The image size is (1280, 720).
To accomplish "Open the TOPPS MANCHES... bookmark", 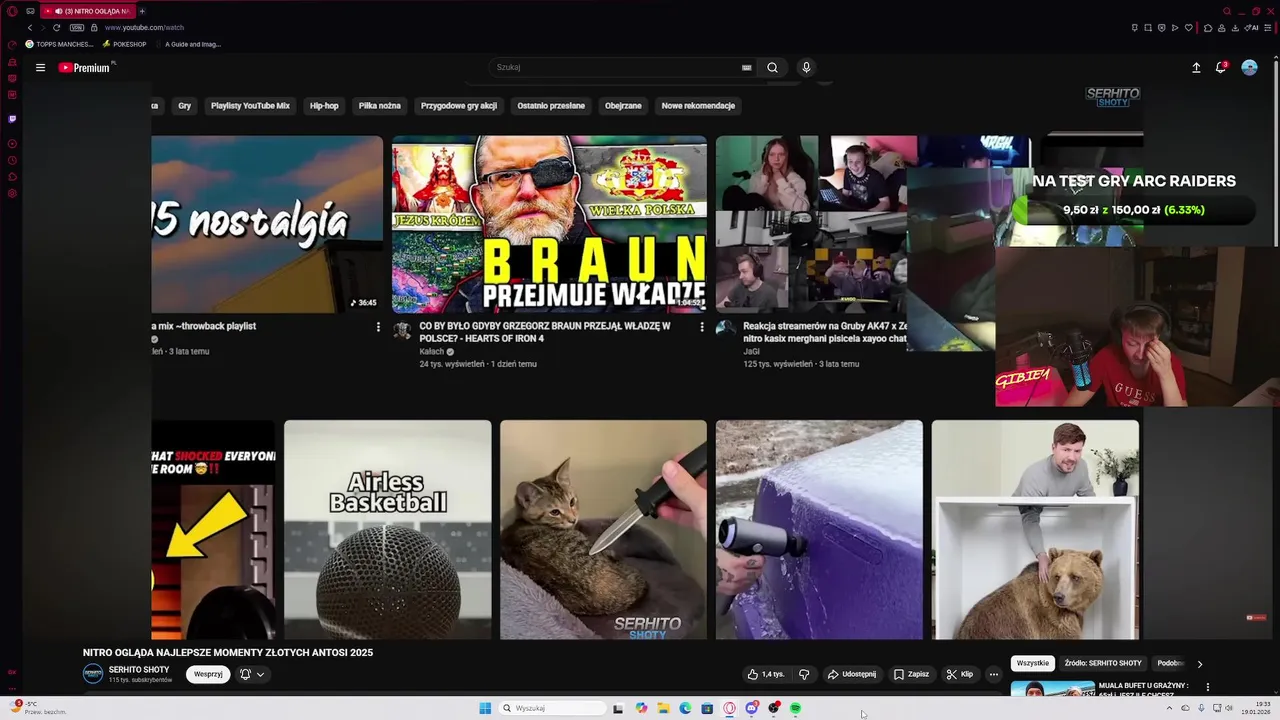I will click(x=59, y=44).
